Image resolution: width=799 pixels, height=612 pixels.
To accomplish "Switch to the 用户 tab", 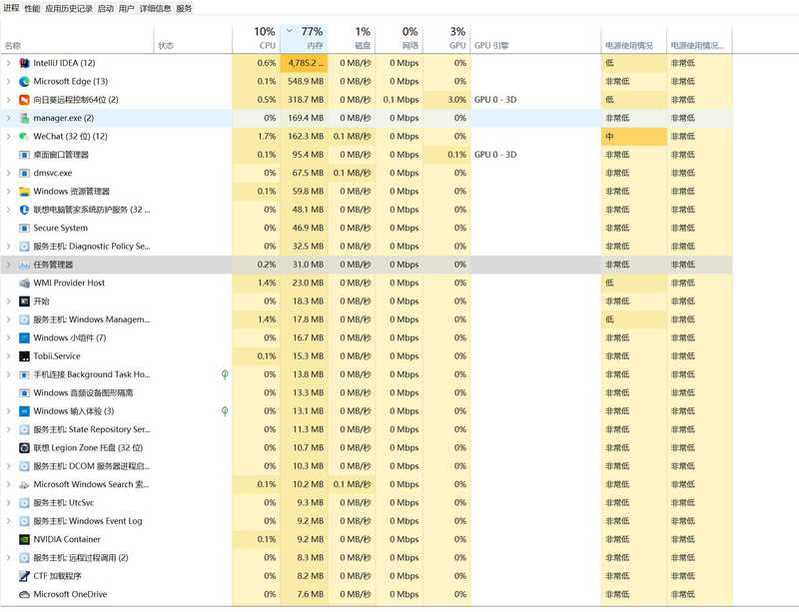I will [126, 8].
